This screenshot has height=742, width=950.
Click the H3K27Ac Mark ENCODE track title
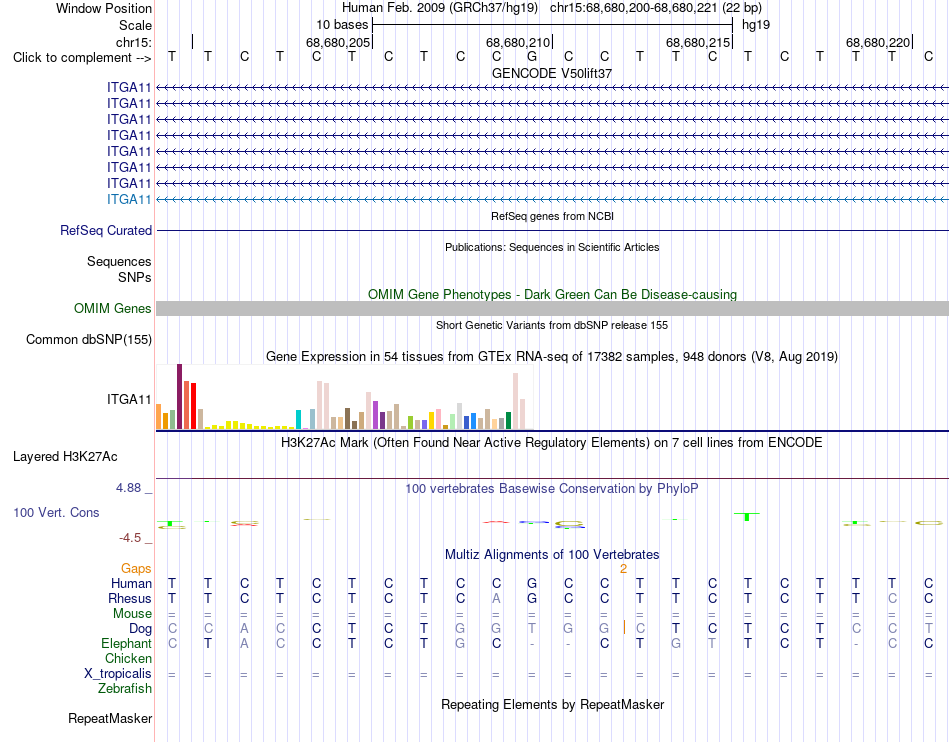tap(552, 443)
